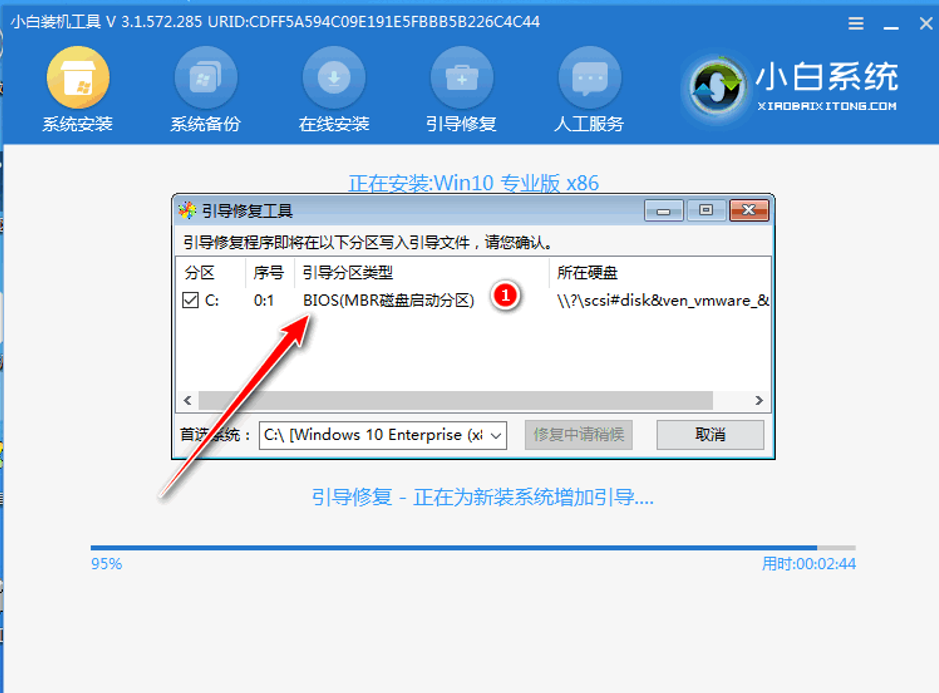Click the 引导修复工具 dialog title icon
The width and height of the screenshot is (939, 693).
[x=187, y=210]
